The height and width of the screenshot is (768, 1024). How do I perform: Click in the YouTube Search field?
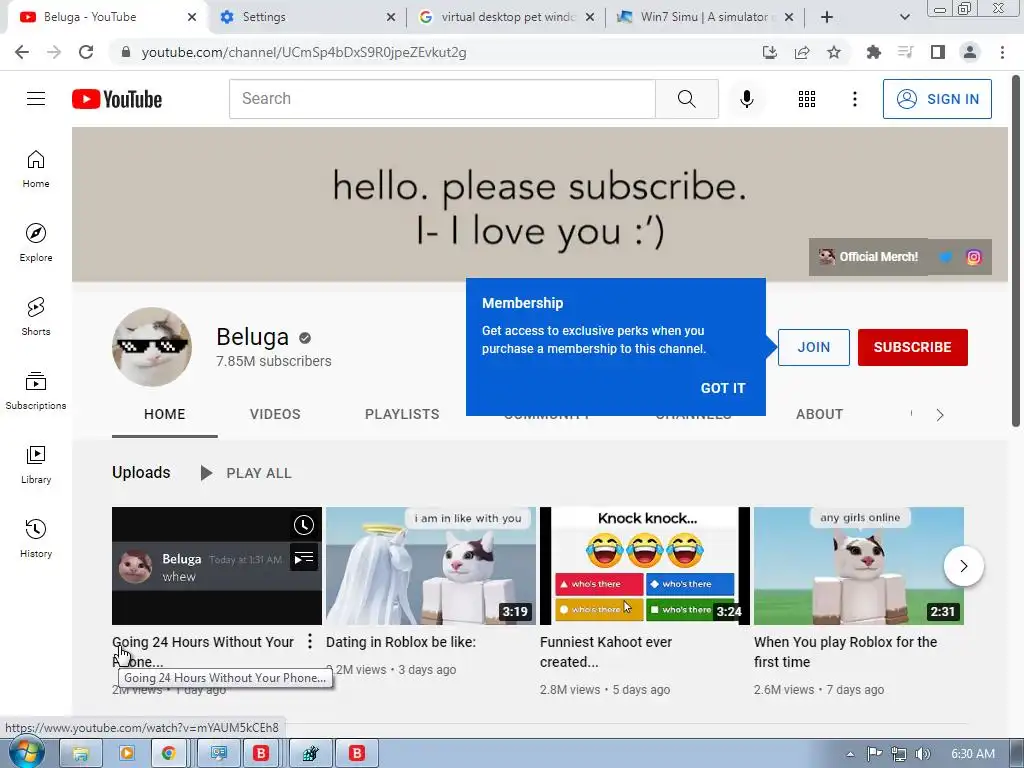point(442,99)
